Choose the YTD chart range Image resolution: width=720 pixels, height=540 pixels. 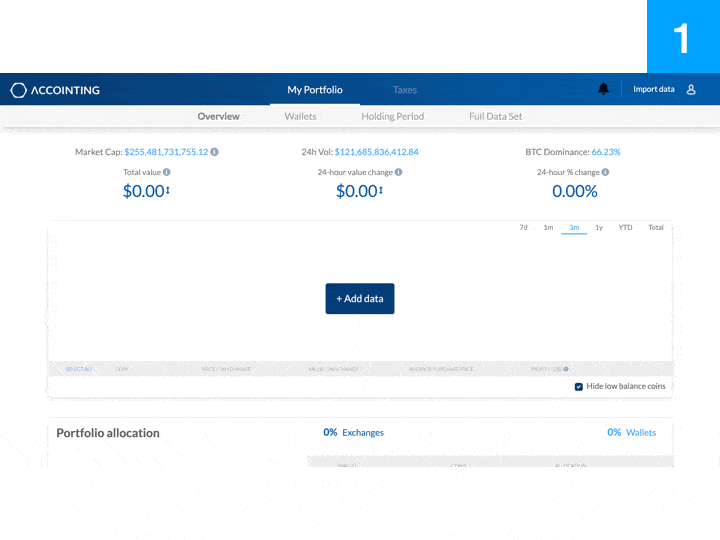point(625,227)
